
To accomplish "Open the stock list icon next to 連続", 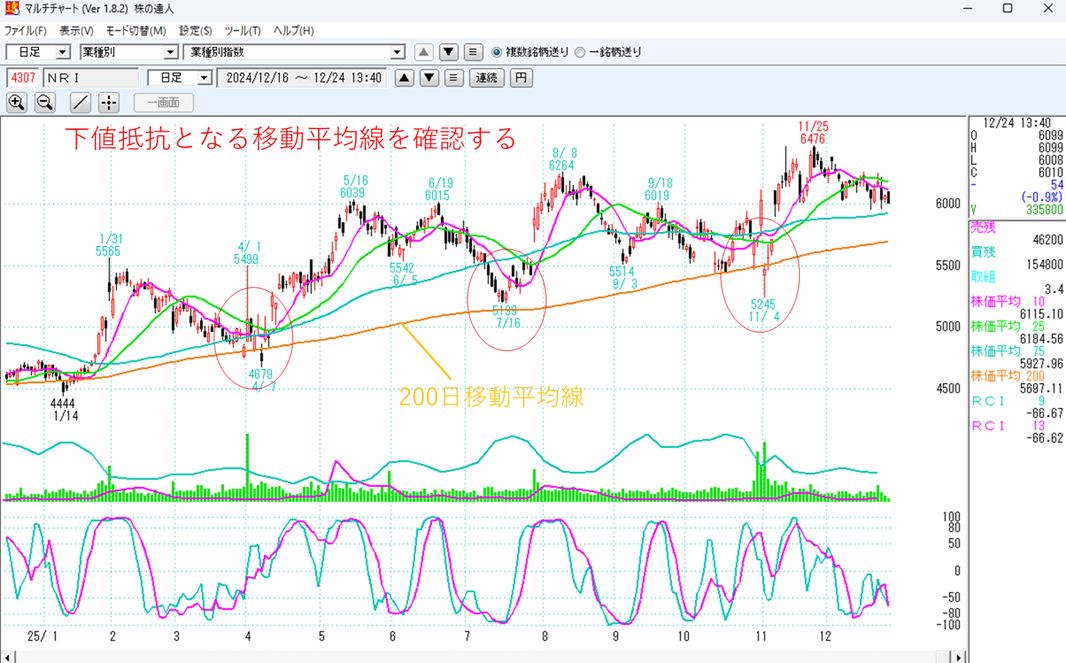I will 453,78.
